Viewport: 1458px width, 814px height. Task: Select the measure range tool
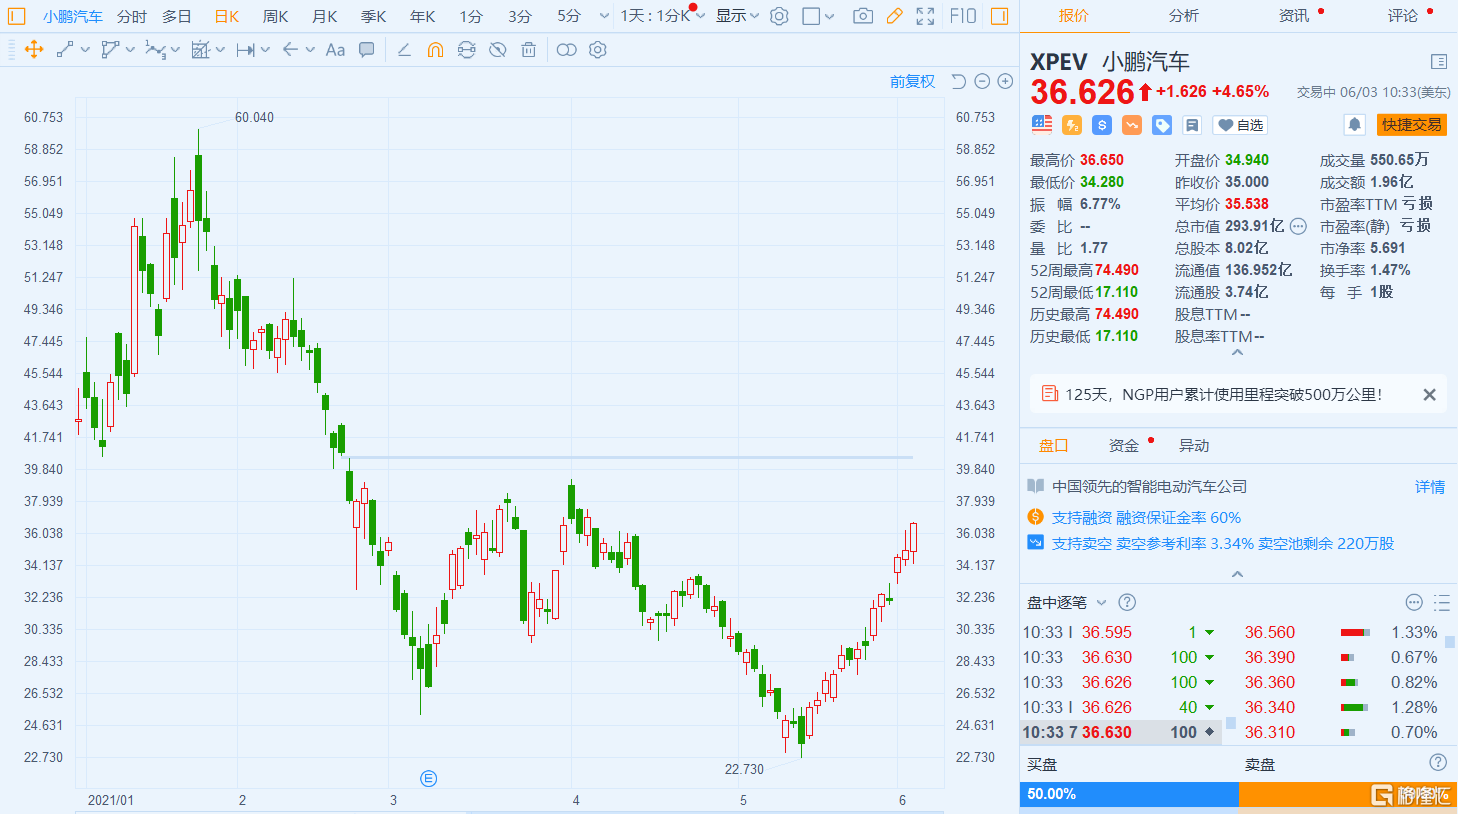tap(245, 50)
